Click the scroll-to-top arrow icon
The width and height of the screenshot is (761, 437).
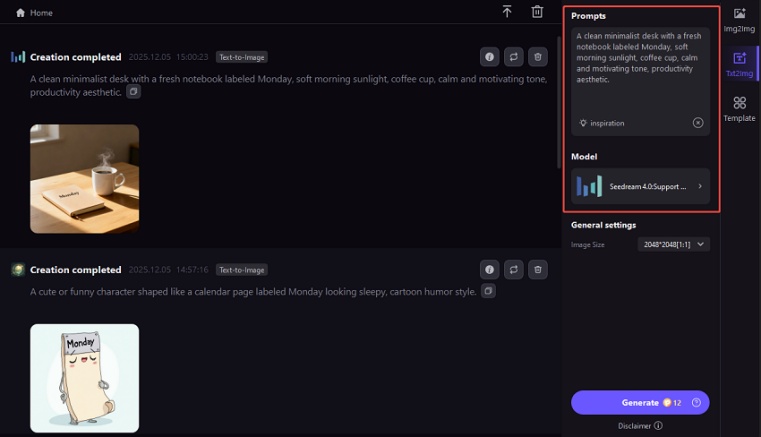tap(507, 12)
